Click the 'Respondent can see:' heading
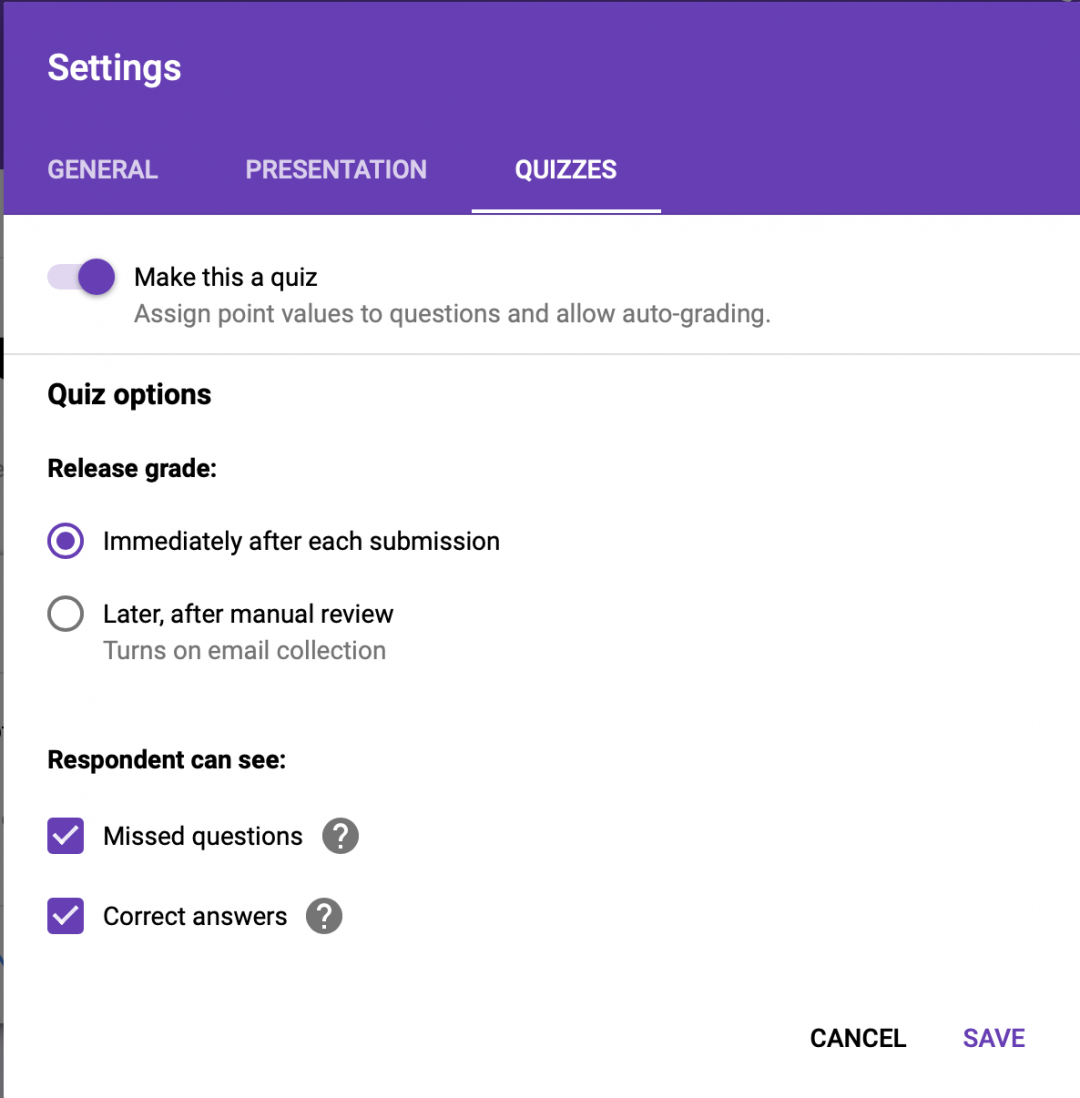 point(166,760)
